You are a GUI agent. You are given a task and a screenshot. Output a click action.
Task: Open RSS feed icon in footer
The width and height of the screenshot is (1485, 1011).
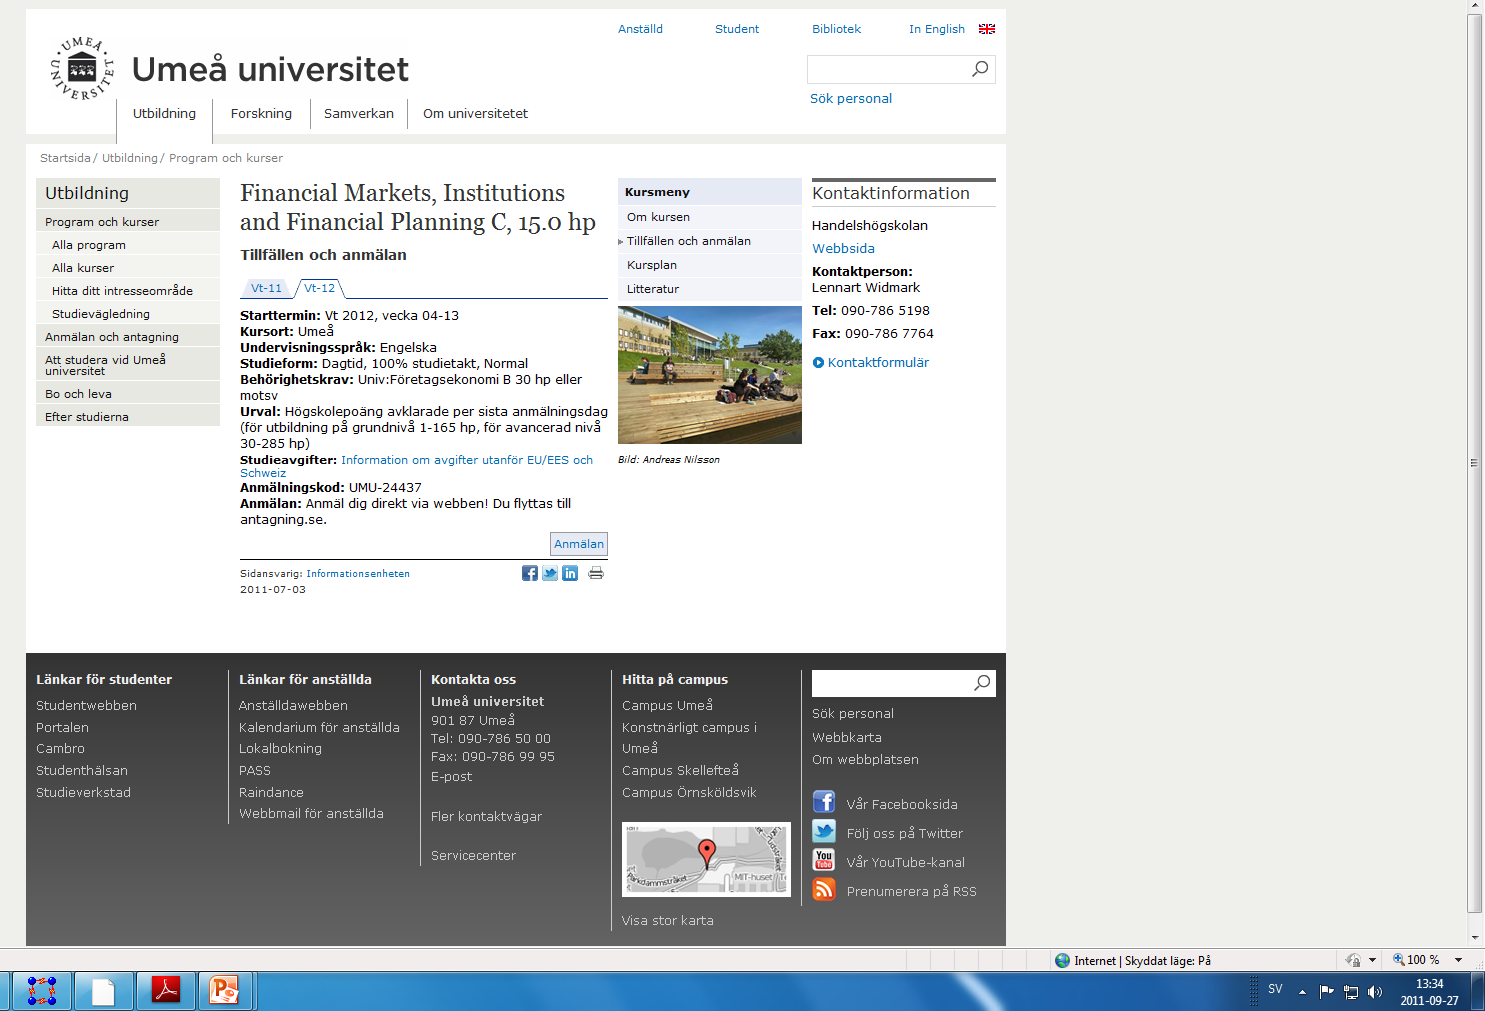pyautogui.click(x=824, y=889)
